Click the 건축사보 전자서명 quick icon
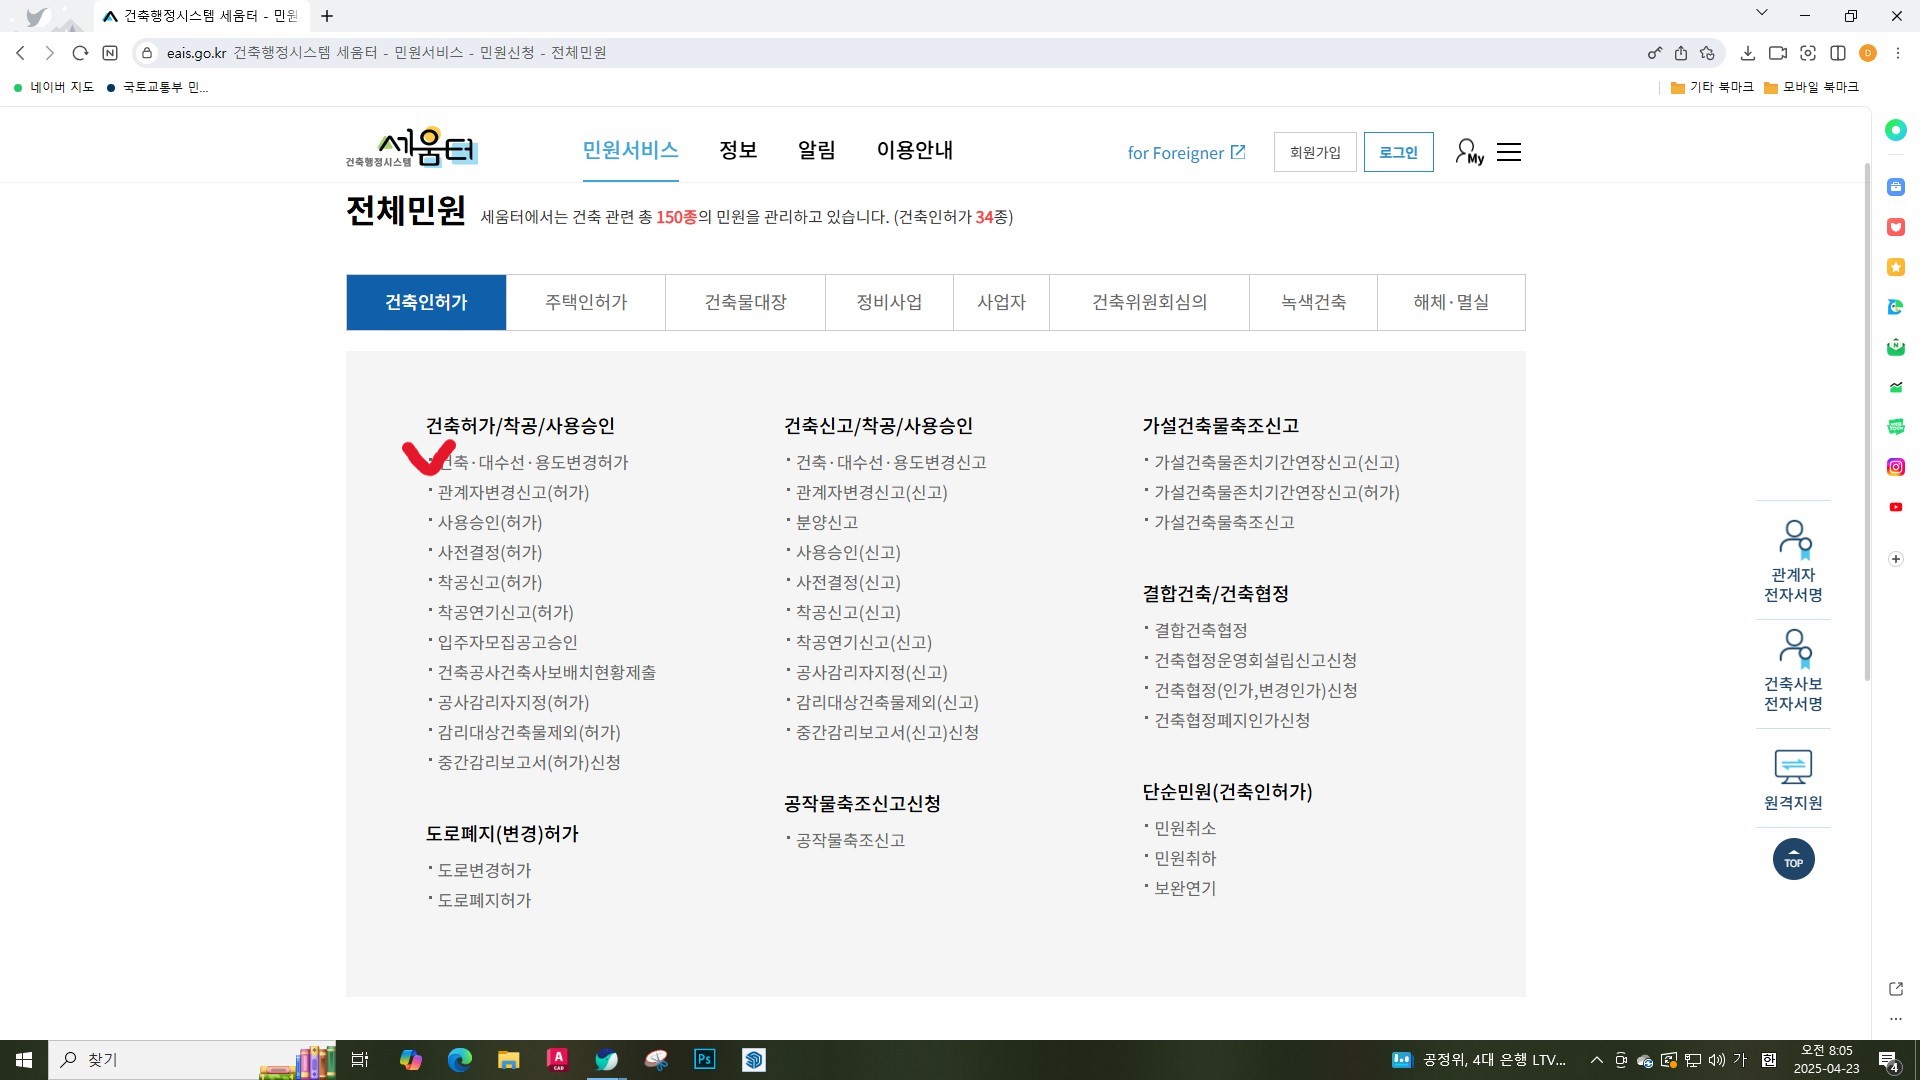The image size is (1920, 1080). tap(1793, 670)
